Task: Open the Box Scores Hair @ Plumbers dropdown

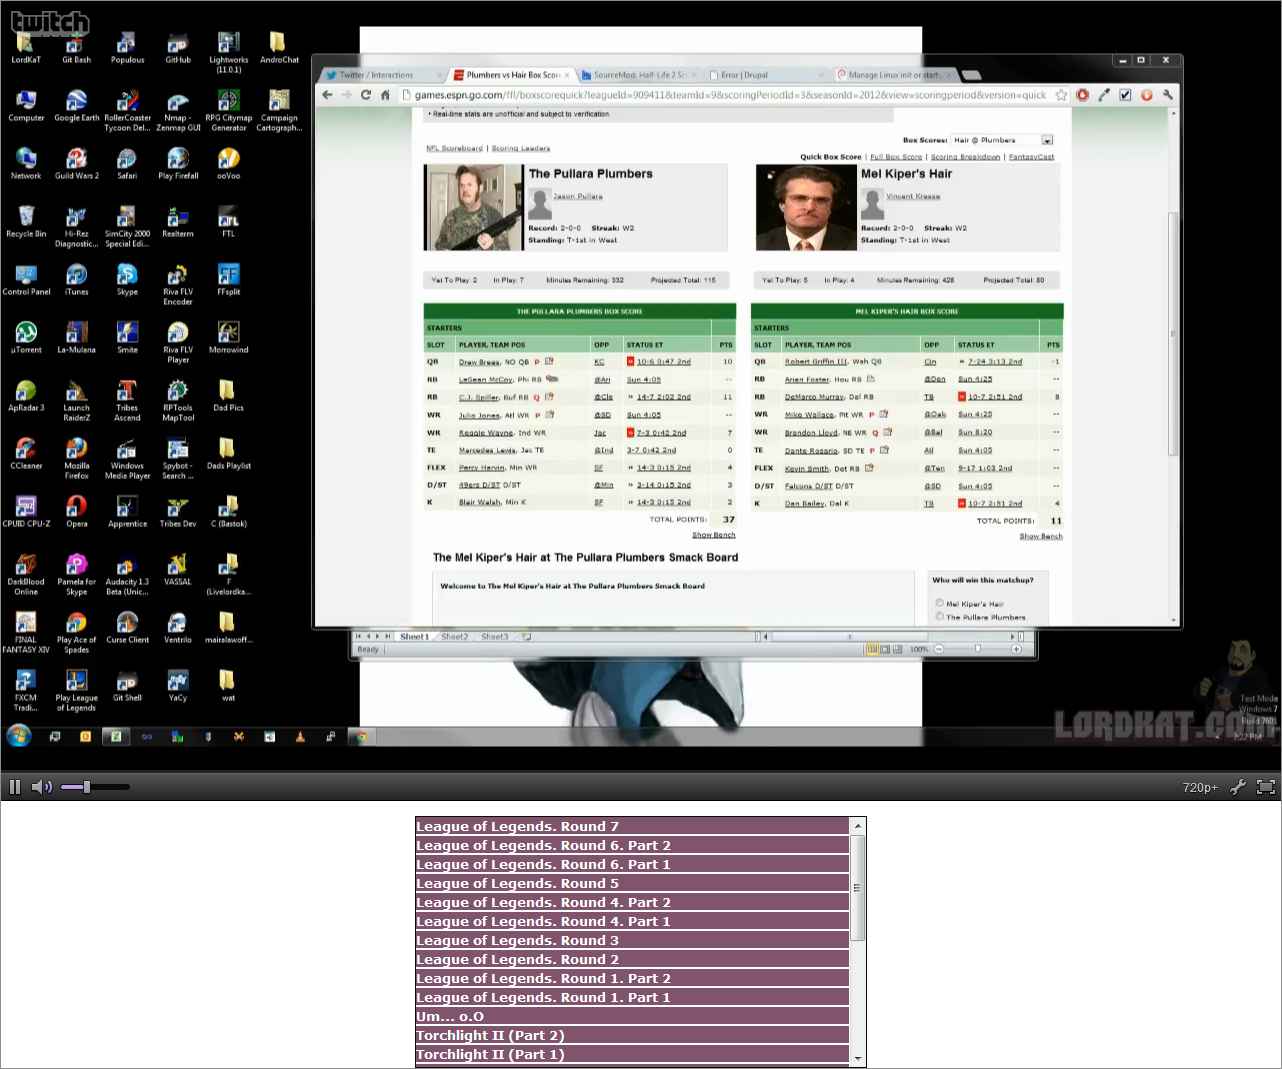Action: point(1002,140)
